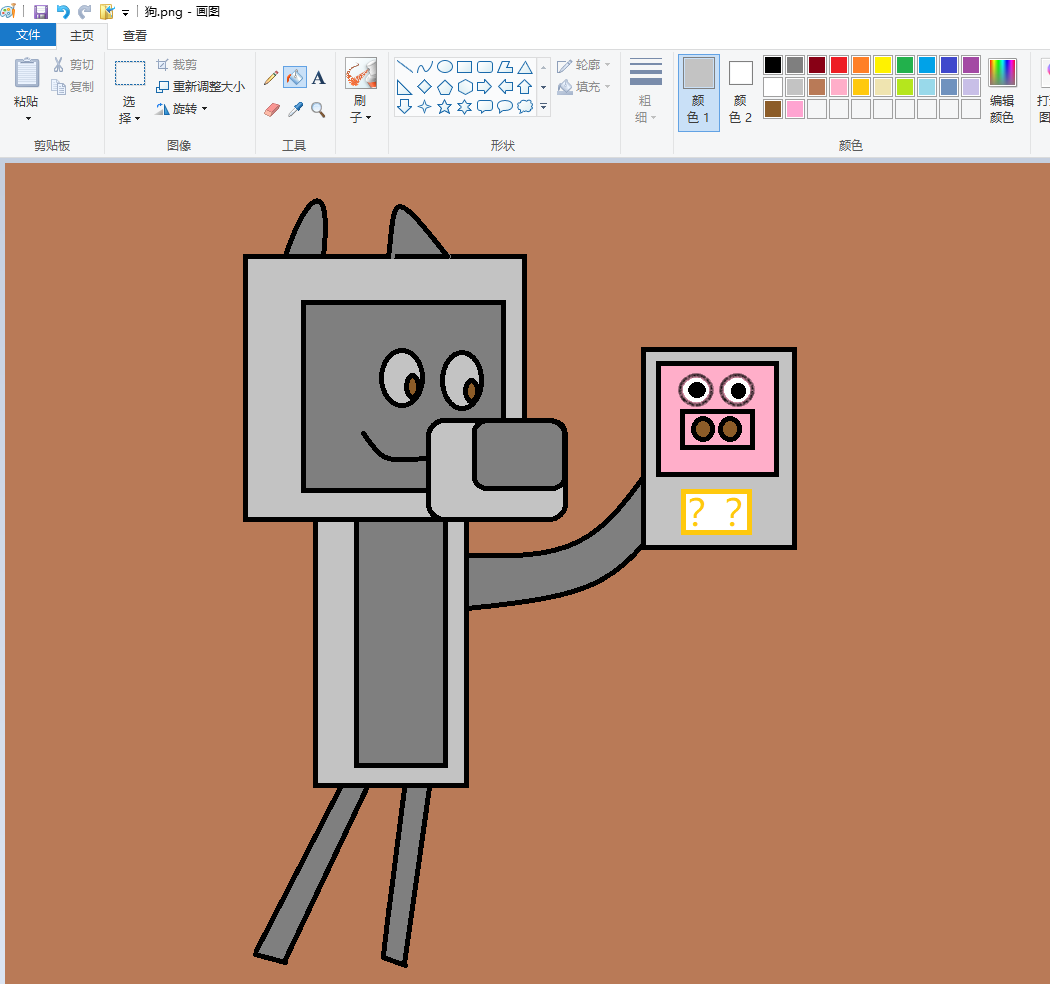Activate the 颜色 1 color slot

pos(698,92)
